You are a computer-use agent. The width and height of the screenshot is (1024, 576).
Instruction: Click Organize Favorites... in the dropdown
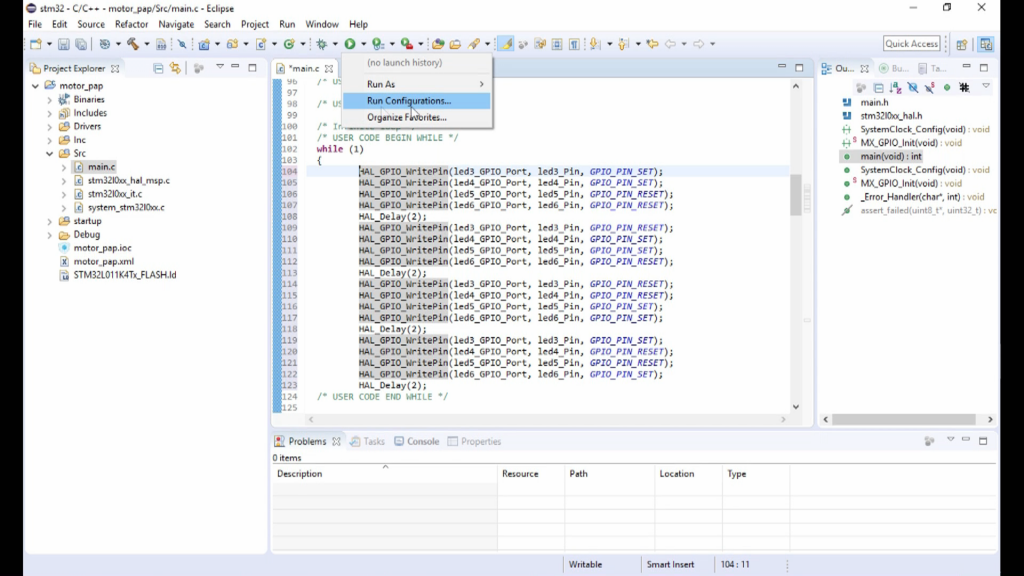(406, 118)
